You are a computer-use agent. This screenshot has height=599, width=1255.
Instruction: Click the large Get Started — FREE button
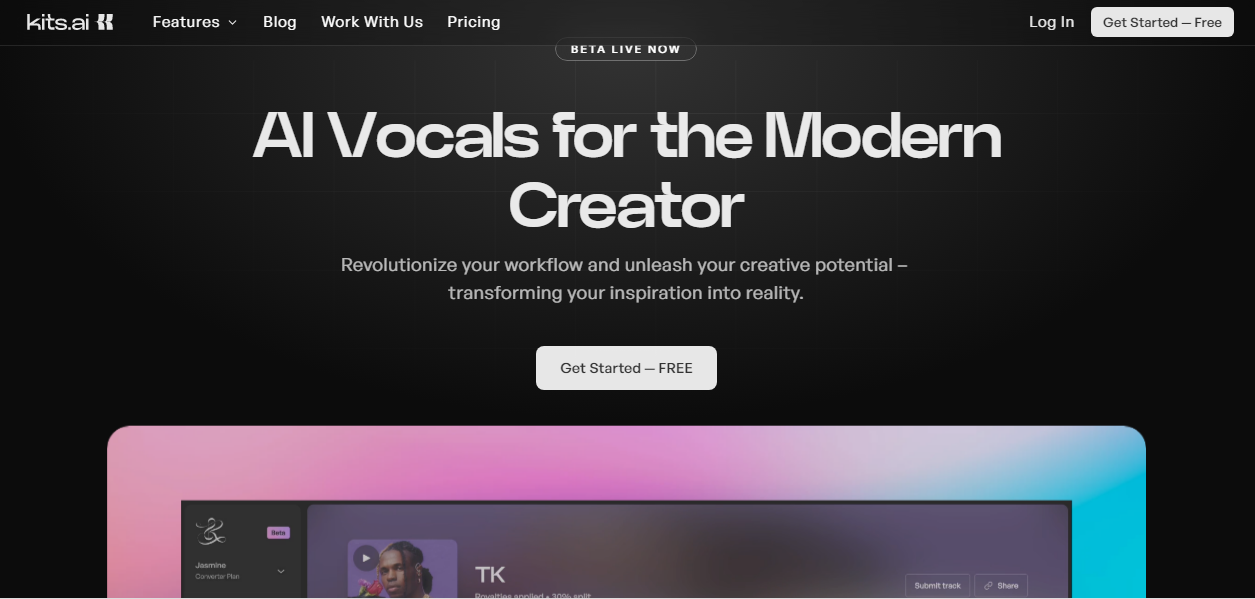(626, 368)
